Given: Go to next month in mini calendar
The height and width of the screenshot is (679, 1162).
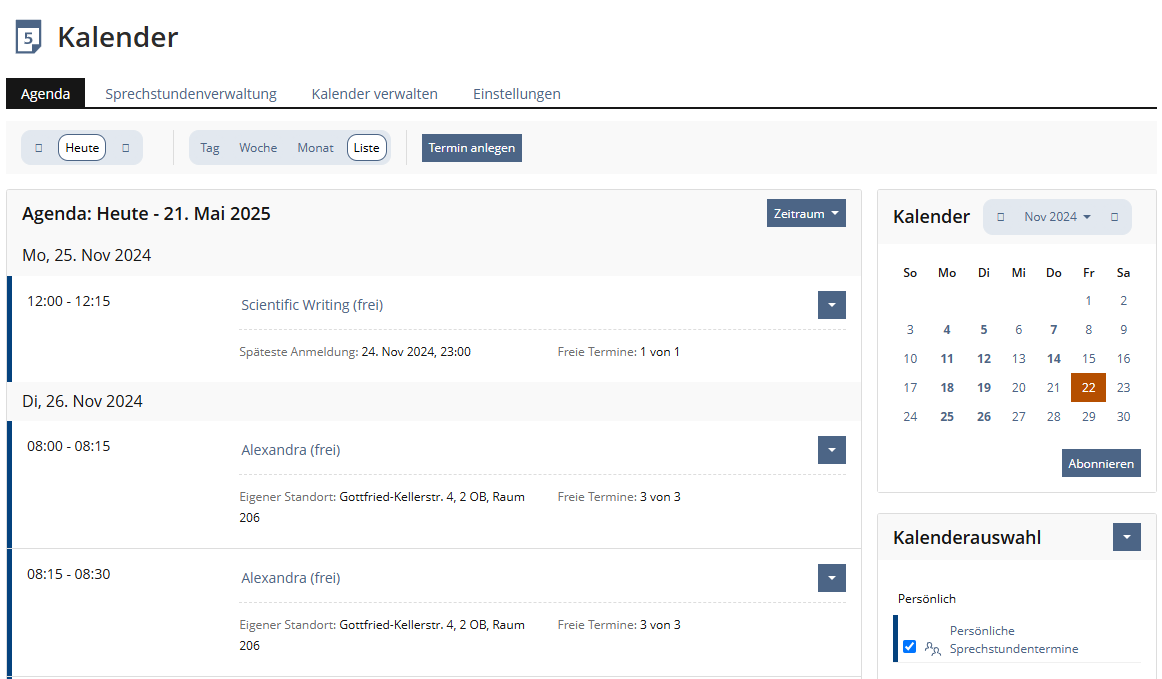Looking at the screenshot, I should (x=1115, y=217).
